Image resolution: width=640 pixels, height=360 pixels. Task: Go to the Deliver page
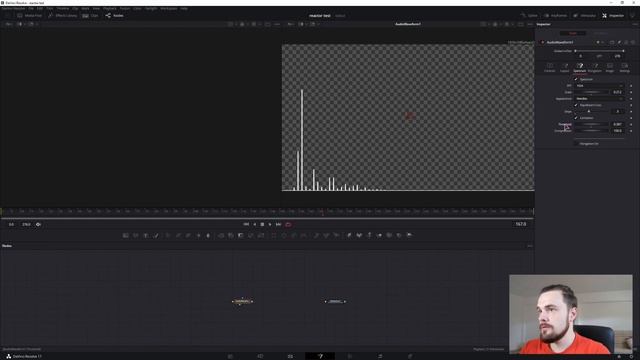tap(410, 356)
